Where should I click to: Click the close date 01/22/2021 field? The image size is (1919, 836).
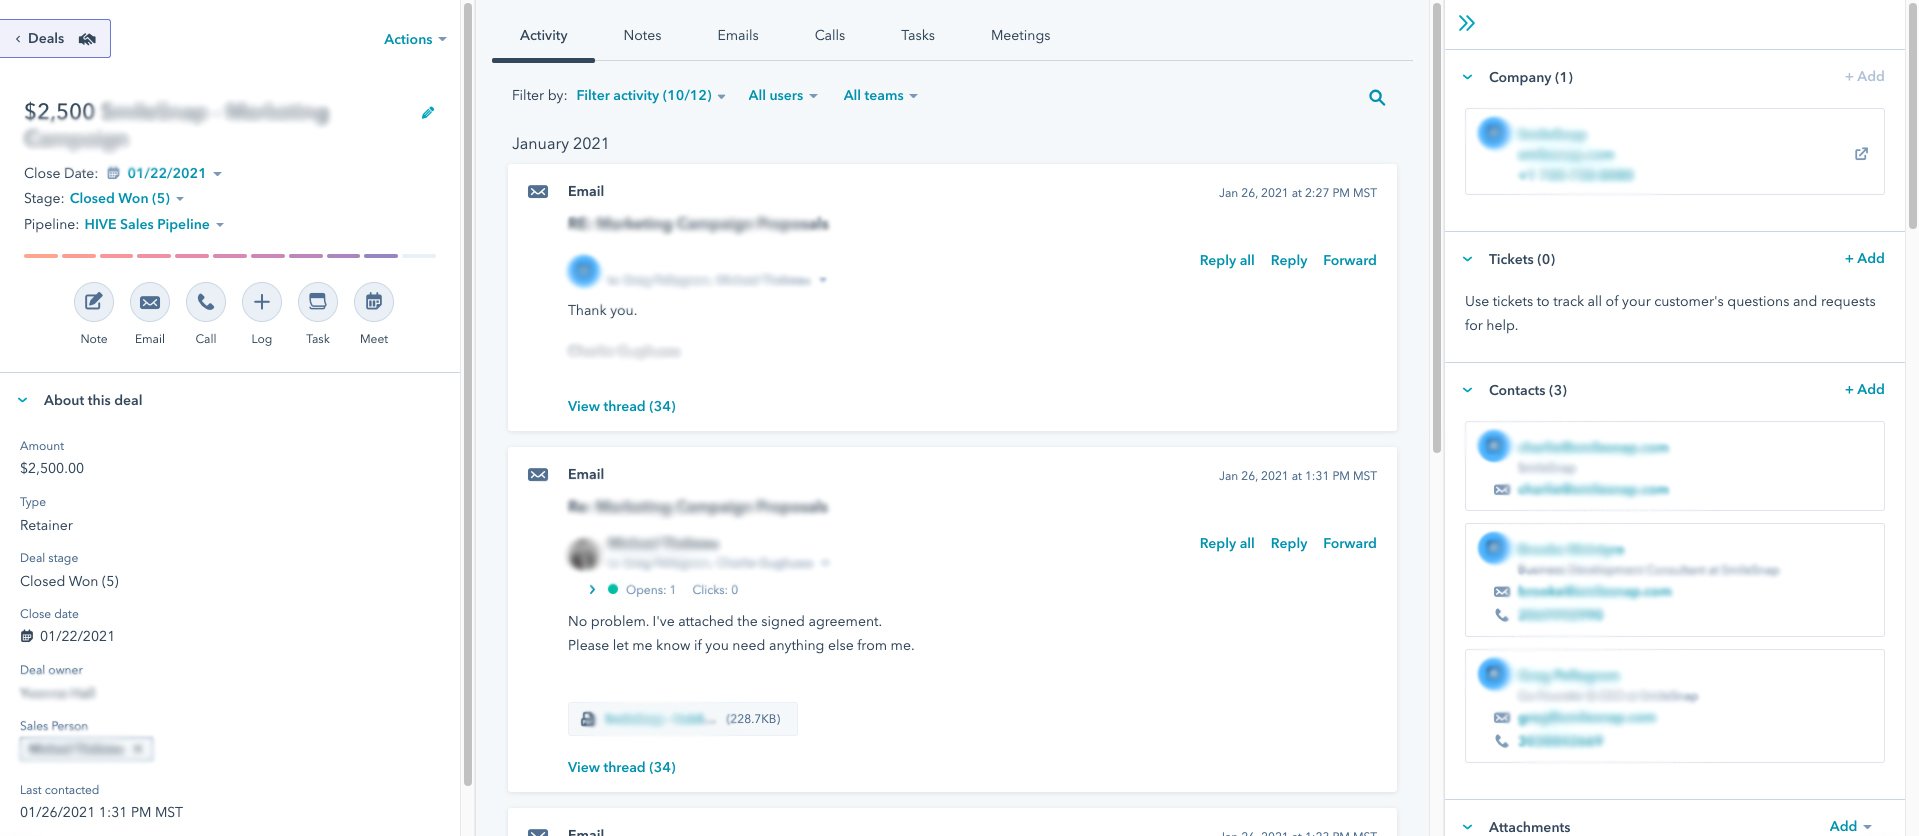coord(67,636)
